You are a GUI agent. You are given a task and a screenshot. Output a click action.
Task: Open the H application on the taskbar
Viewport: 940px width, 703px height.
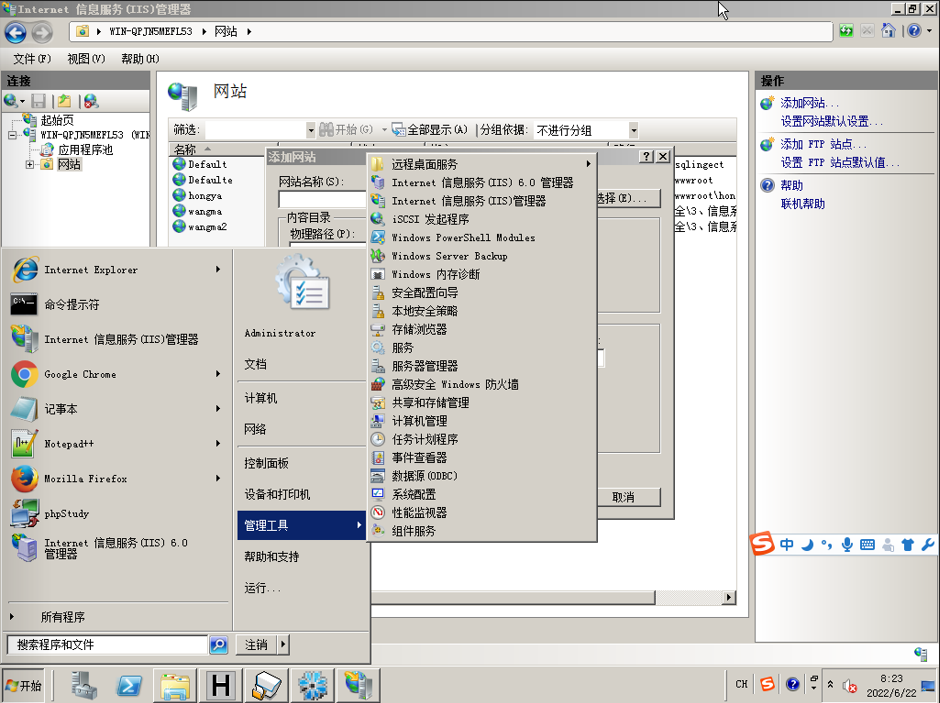[221, 684]
